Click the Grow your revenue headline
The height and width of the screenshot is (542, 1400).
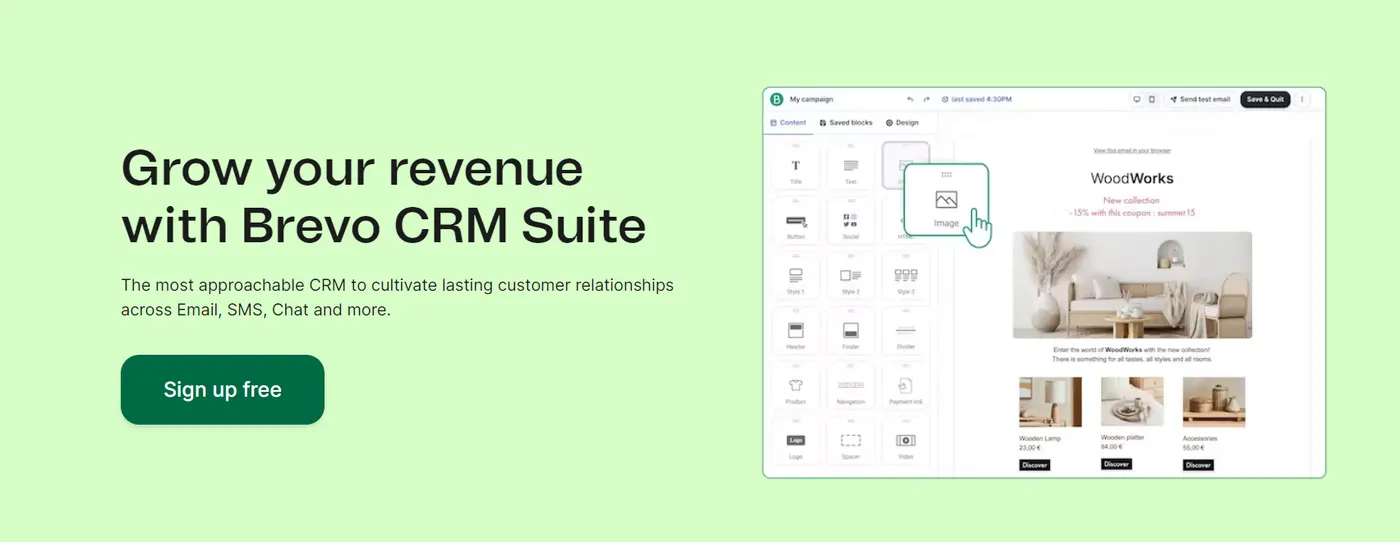tap(383, 196)
